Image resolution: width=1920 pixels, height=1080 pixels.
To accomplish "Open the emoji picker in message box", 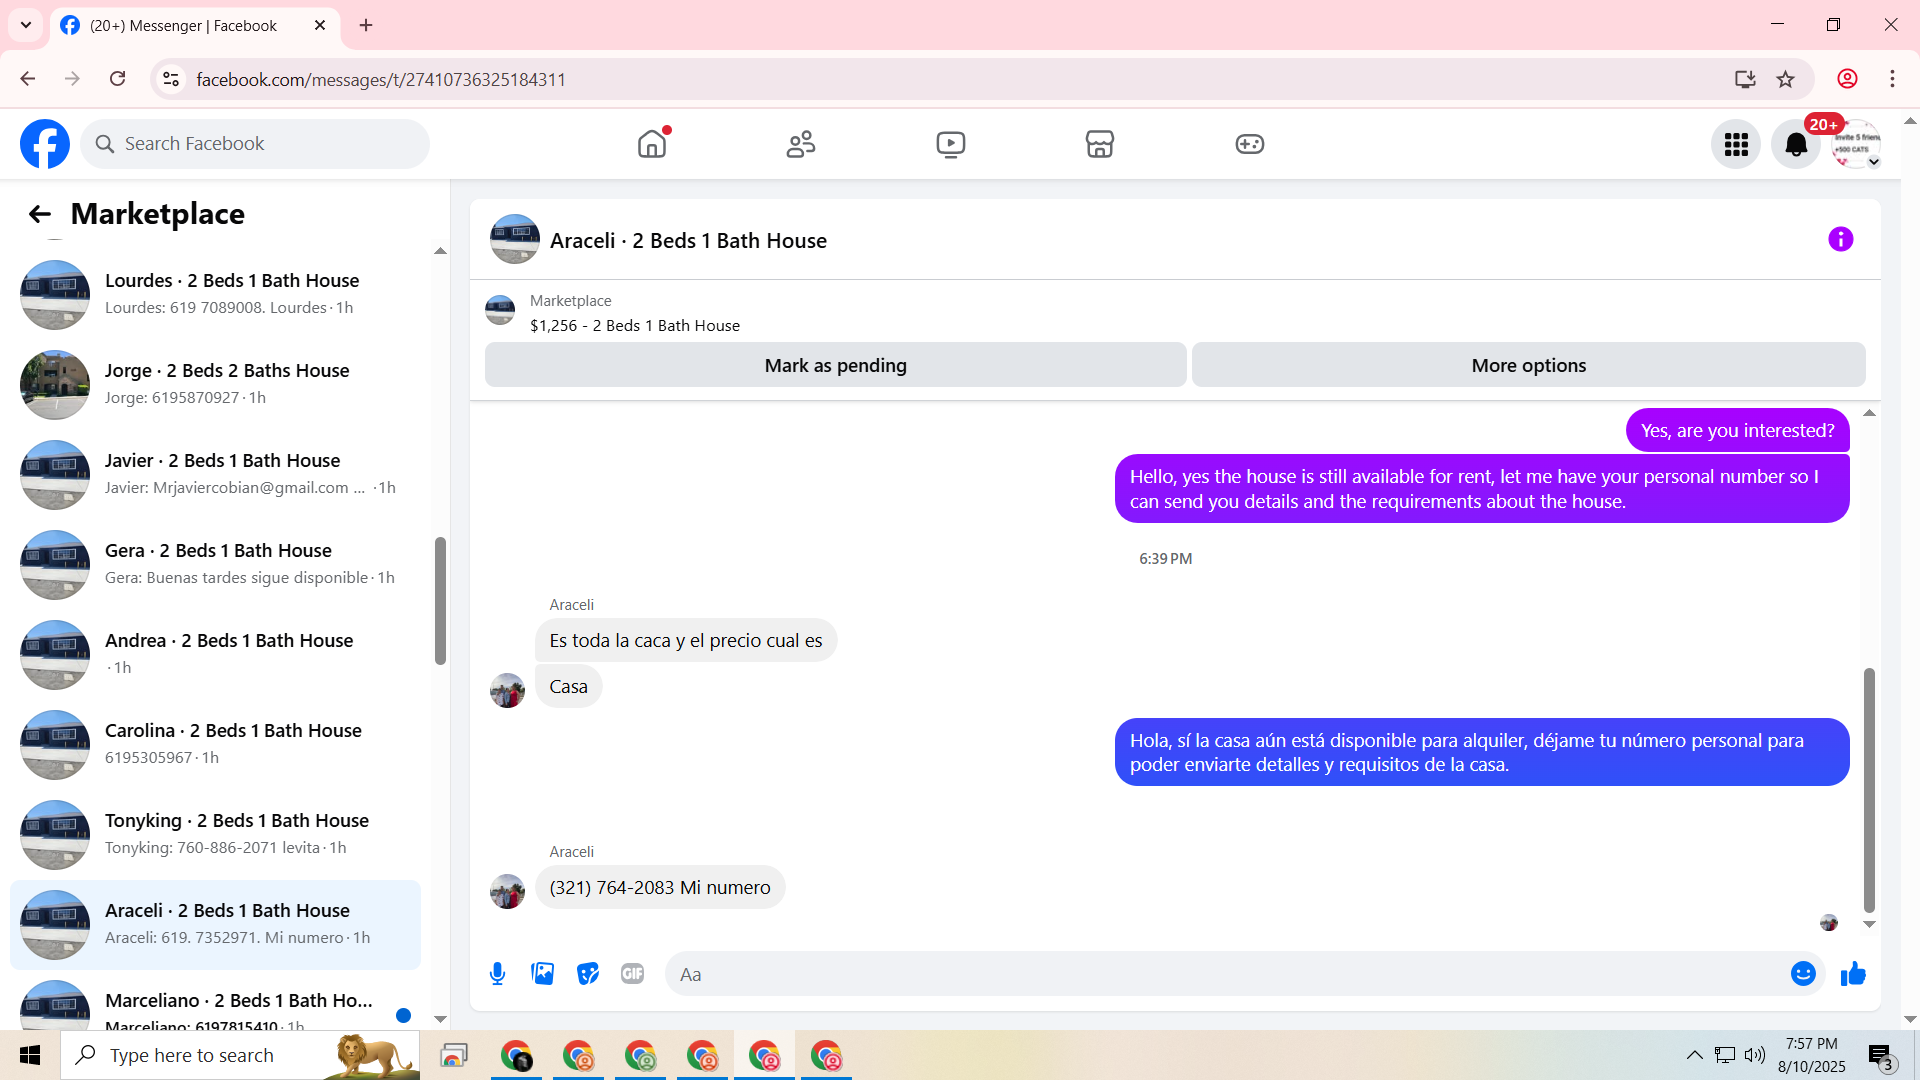I will (1802, 974).
